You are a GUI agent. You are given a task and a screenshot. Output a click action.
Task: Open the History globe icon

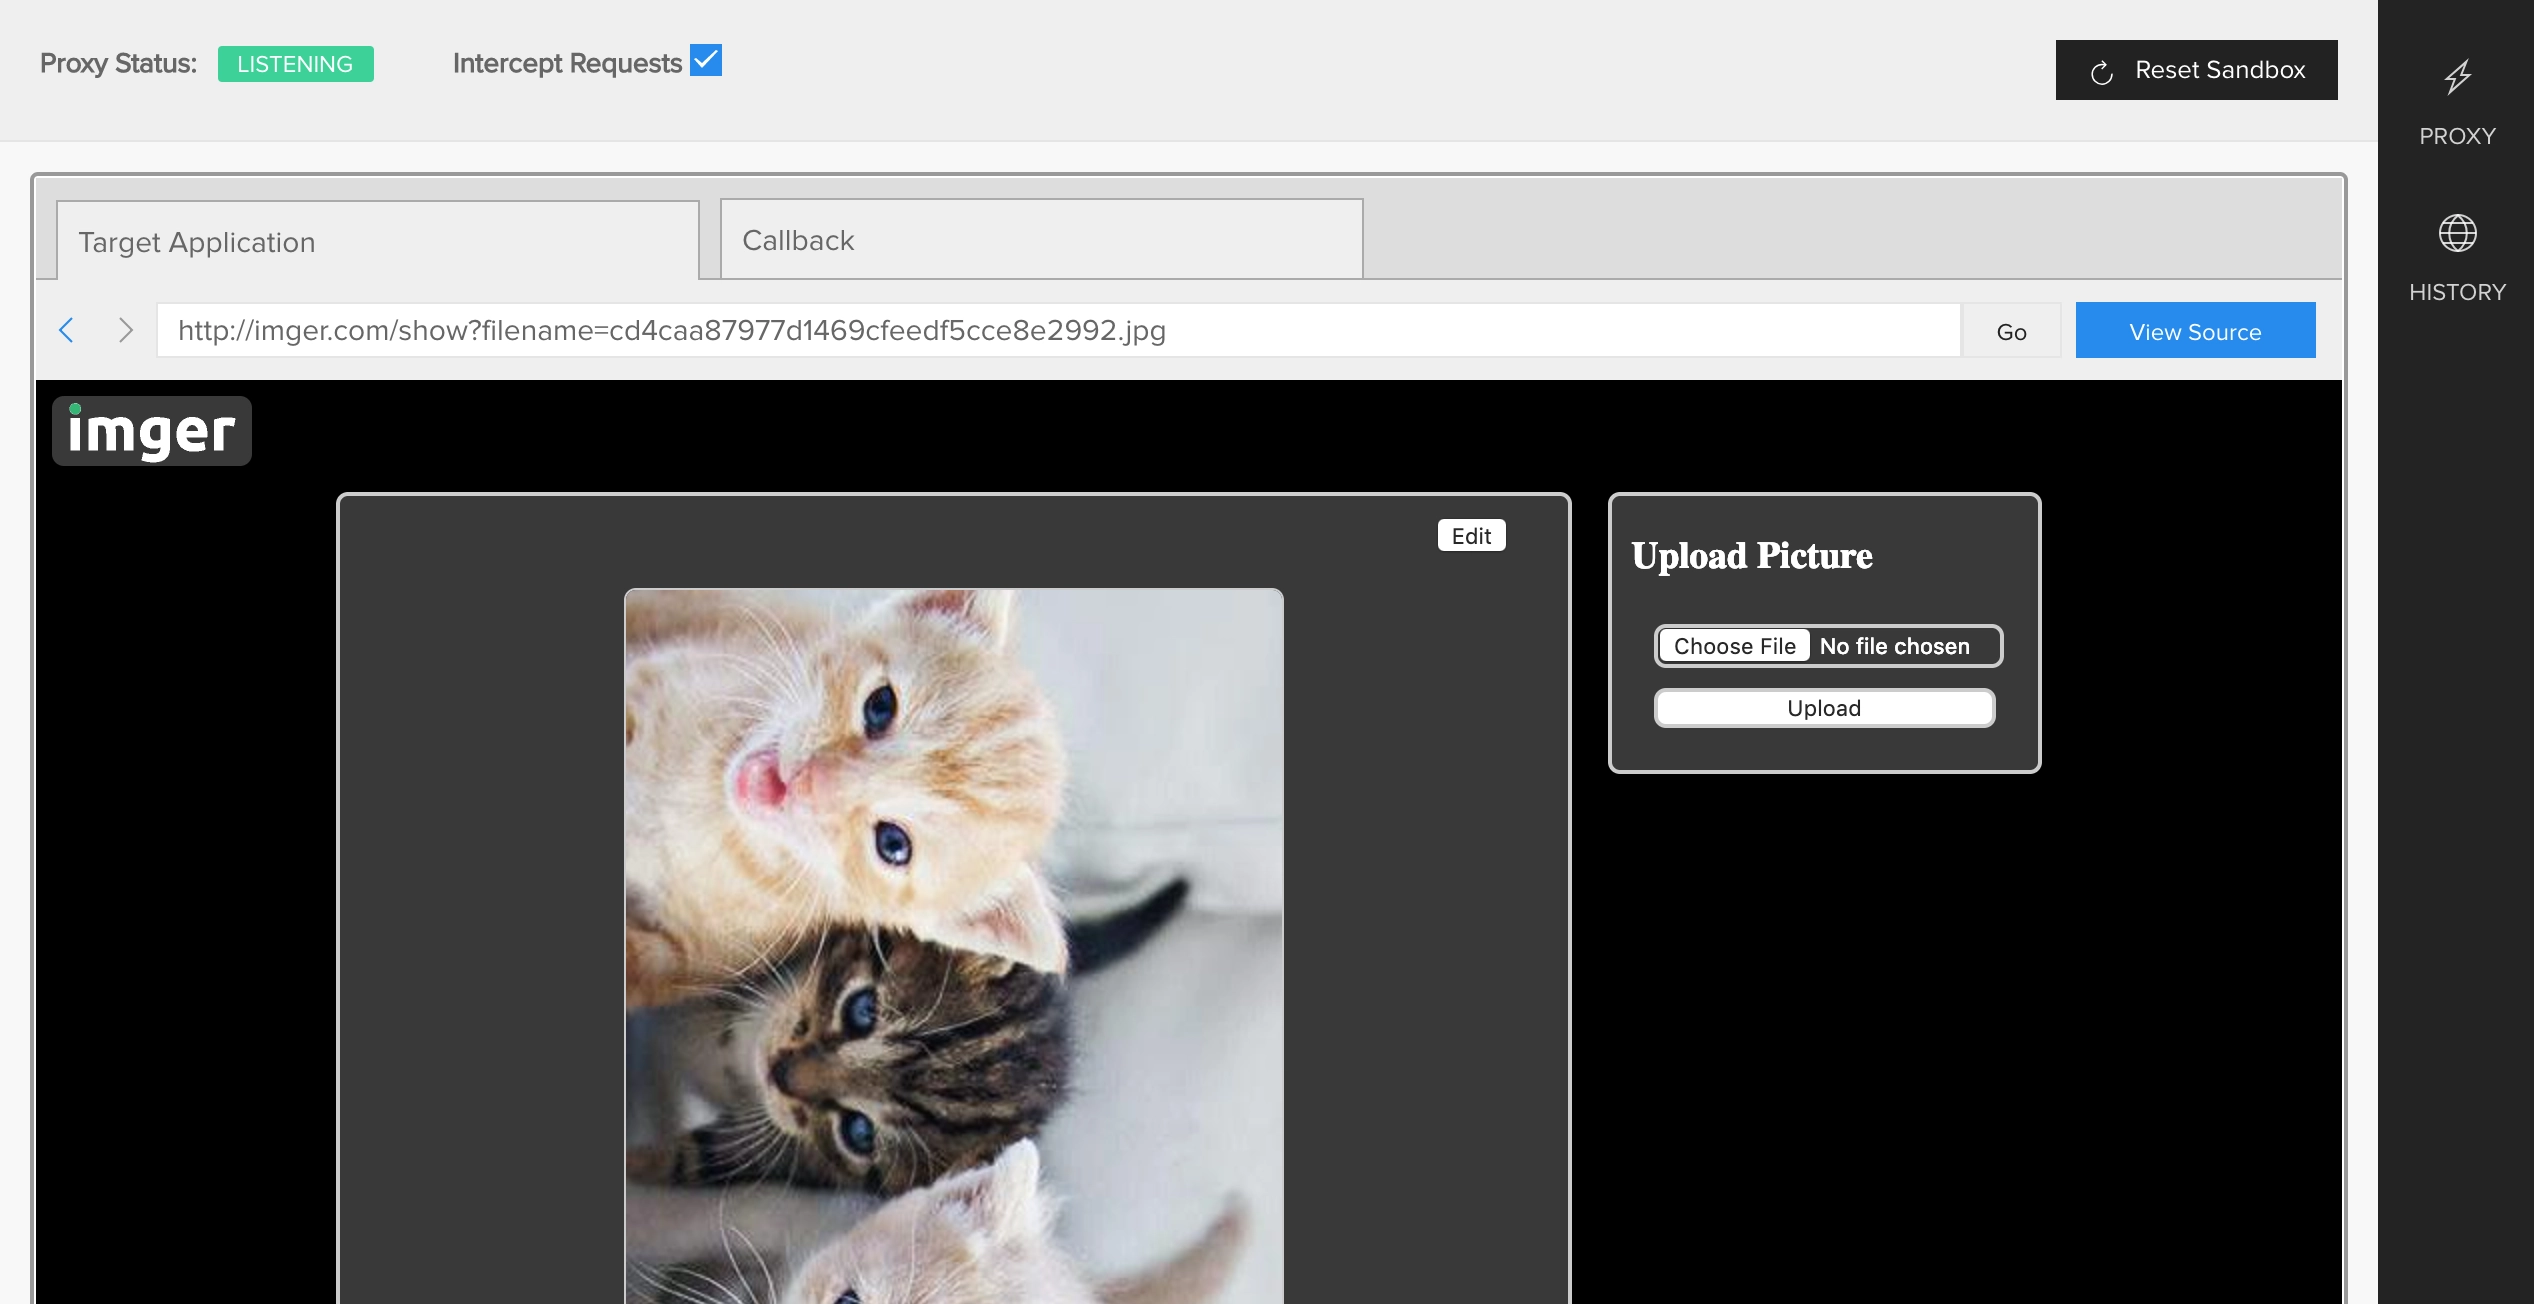pyautogui.click(x=2457, y=234)
